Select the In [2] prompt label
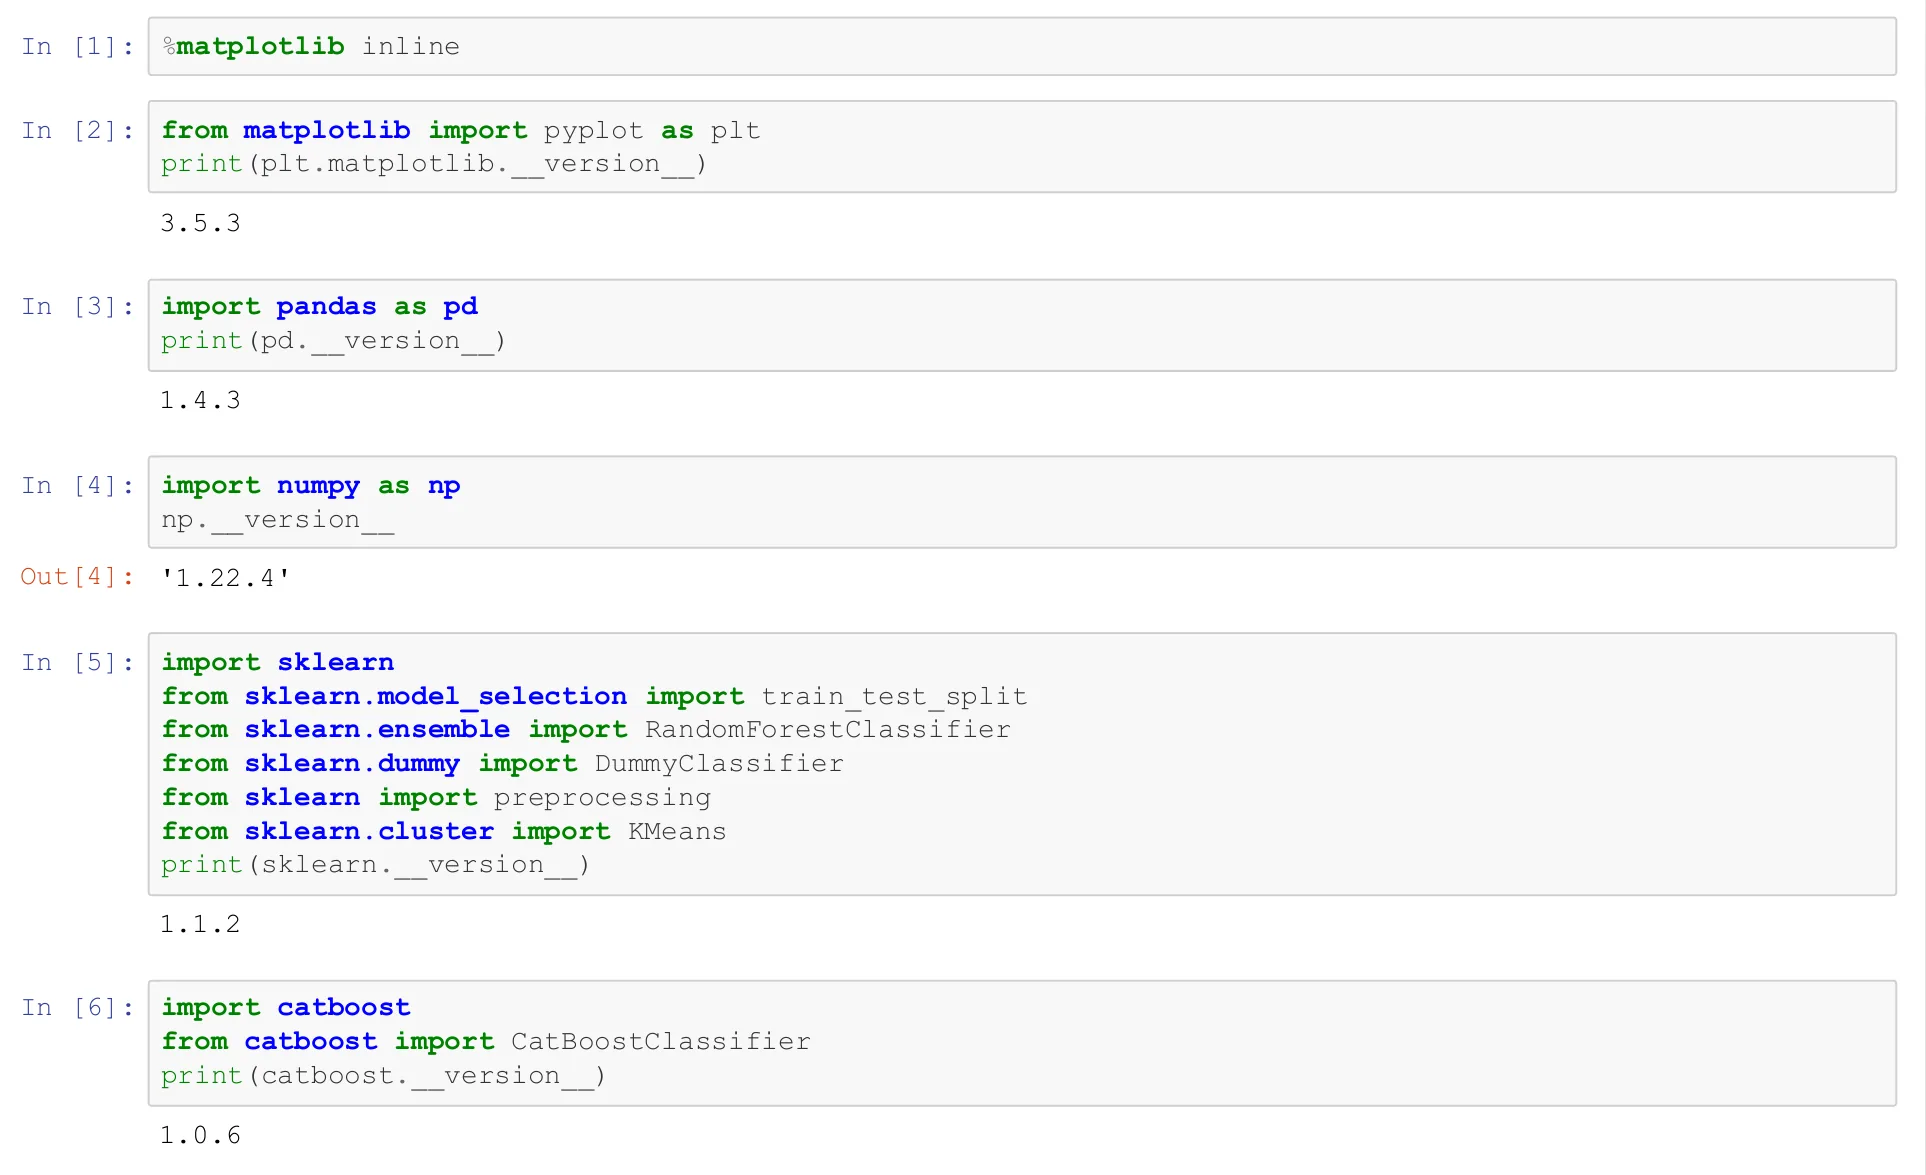This screenshot has width=1926, height=1175. click(78, 130)
